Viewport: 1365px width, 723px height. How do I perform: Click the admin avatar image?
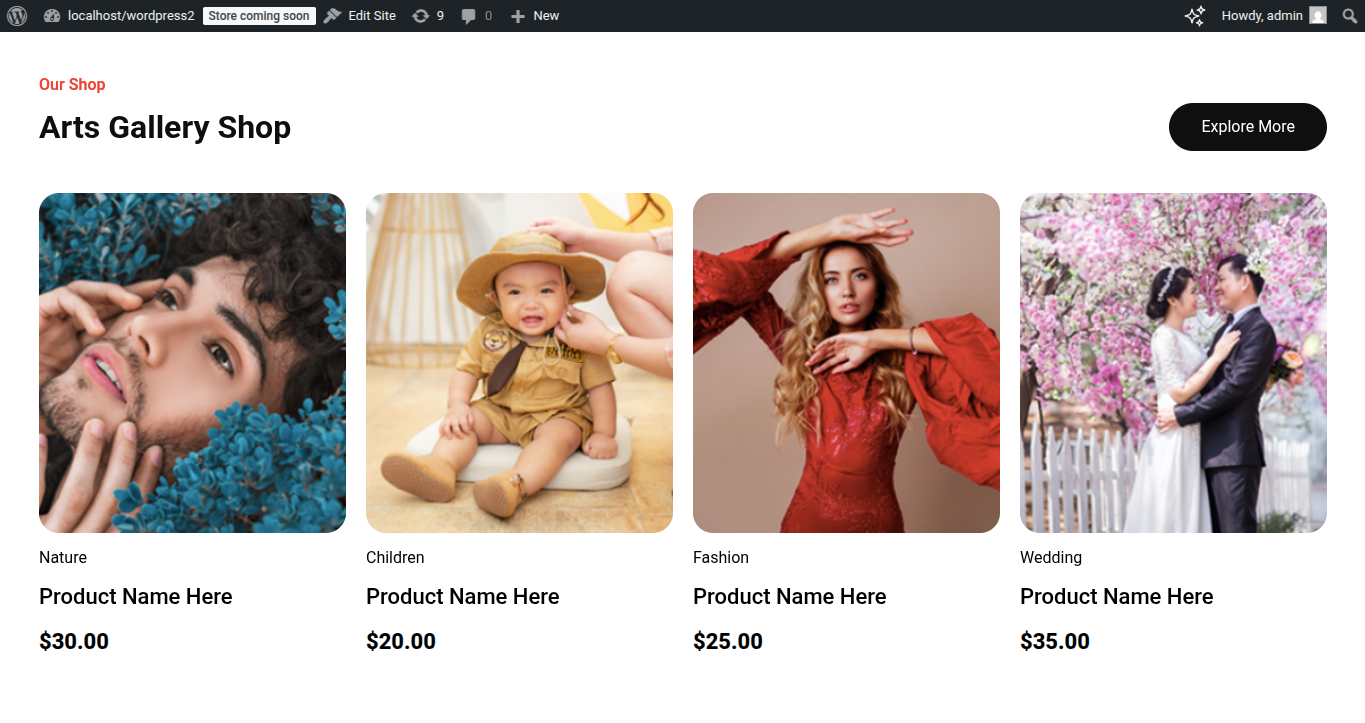pyautogui.click(x=1318, y=16)
